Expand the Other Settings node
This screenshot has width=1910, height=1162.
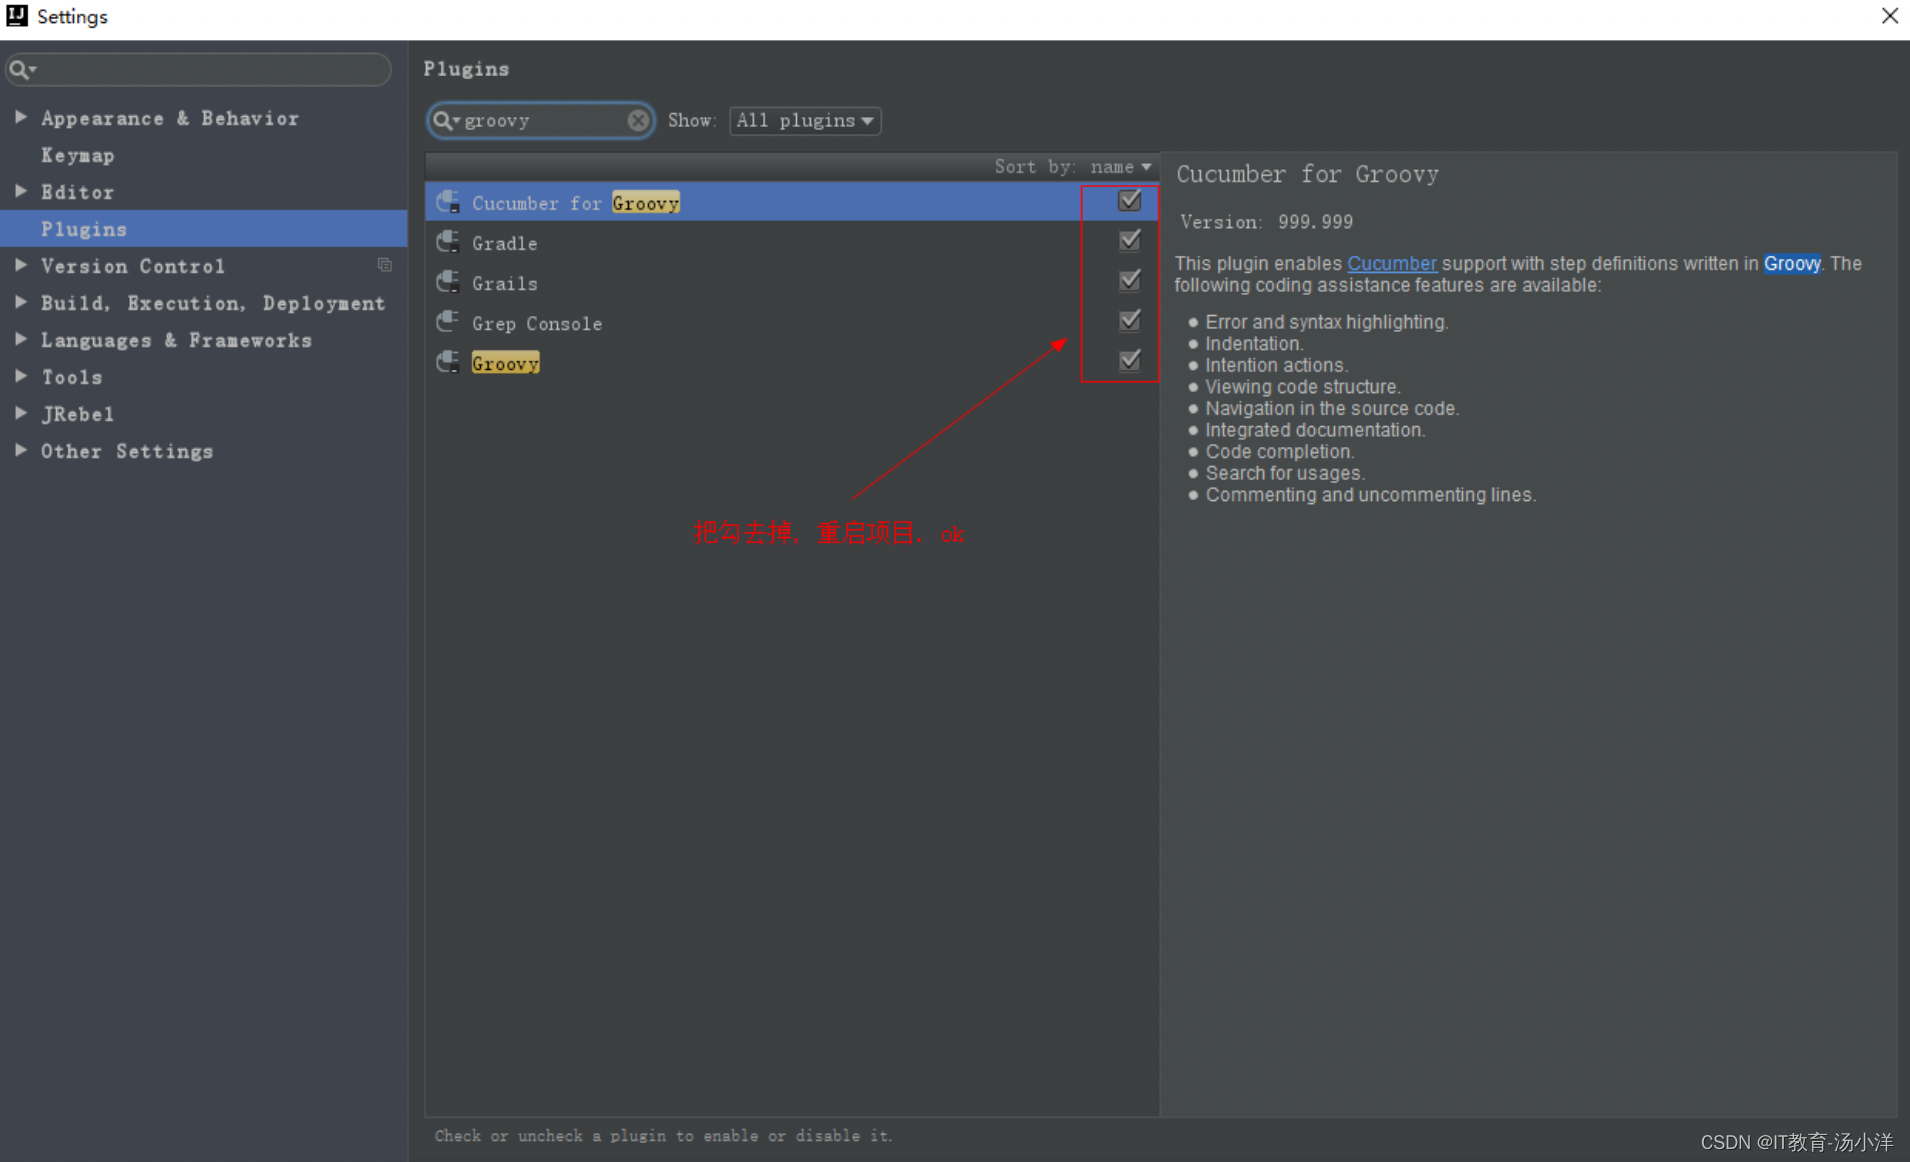click(x=20, y=450)
